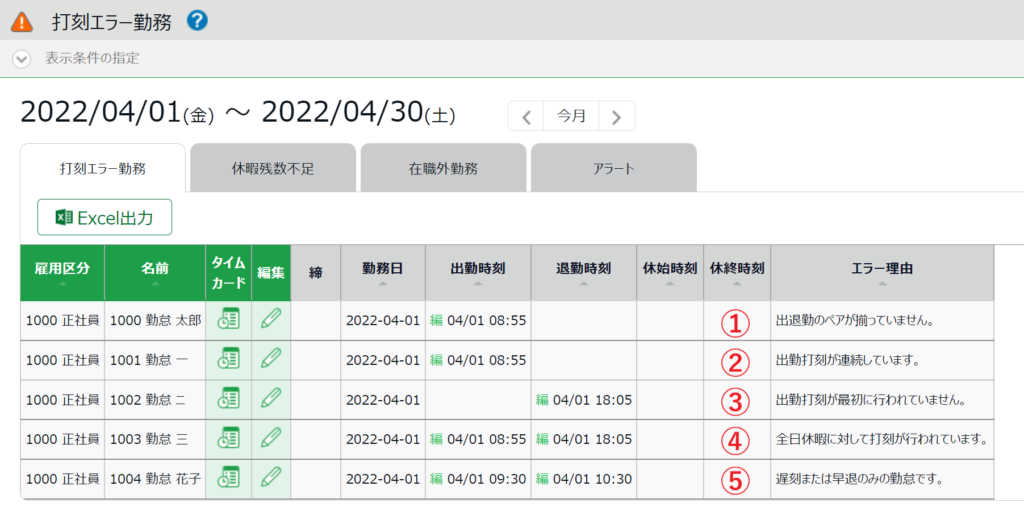Viewport: 1024px width, 532px height.
Task: Sort by エラー理由 column header
Action: pos(881,271)
